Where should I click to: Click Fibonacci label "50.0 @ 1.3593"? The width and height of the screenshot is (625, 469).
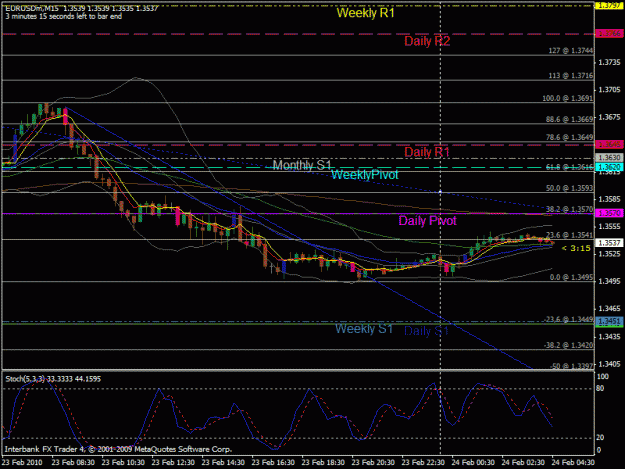point(570,188)
